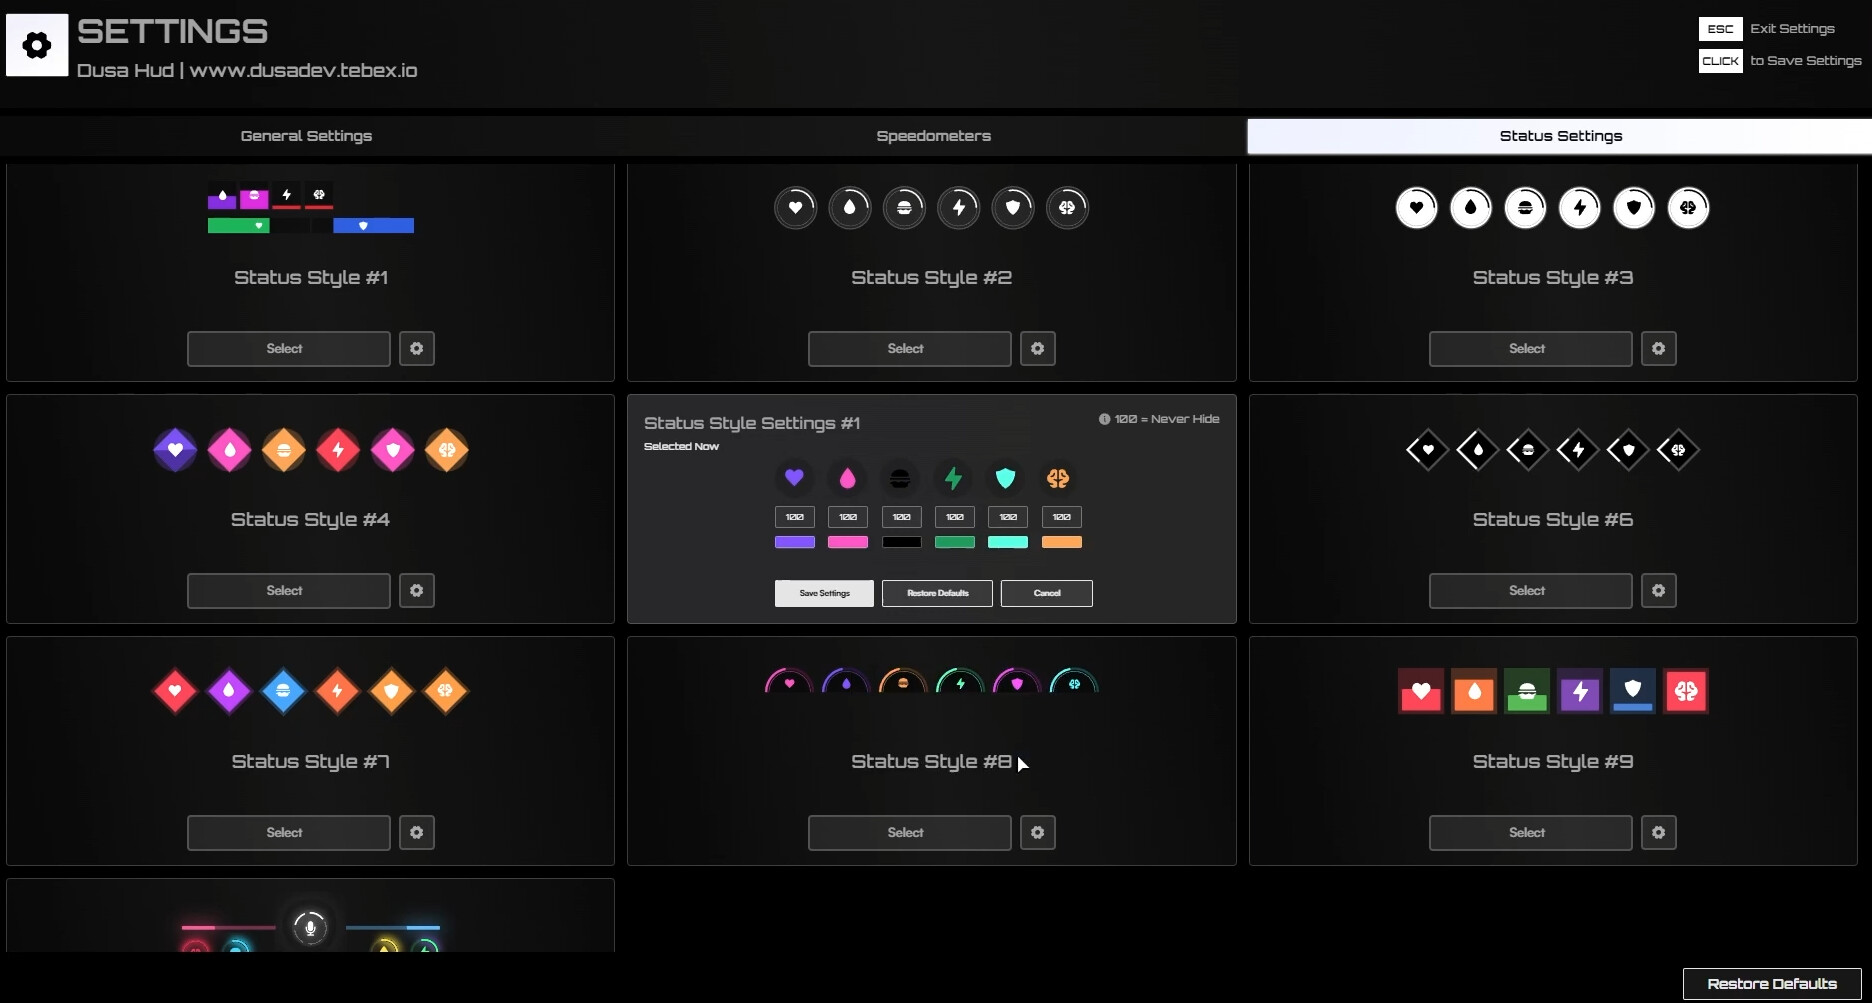Click the pink water drop thirst icon

click(847, 479)
